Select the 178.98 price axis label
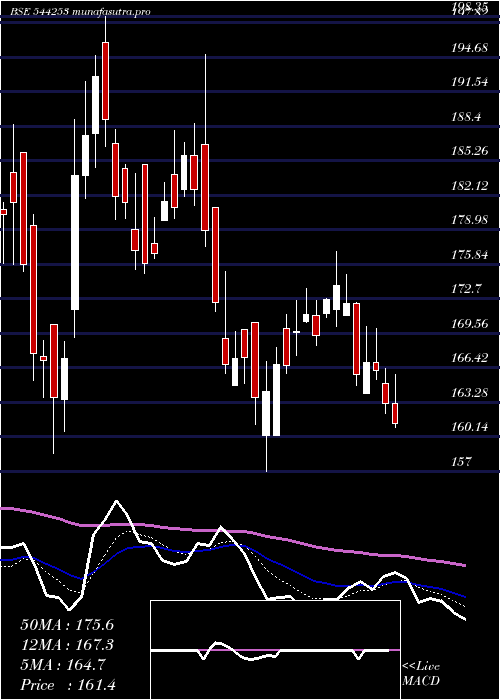Viewport: 500px width, 700px height. pos(470,220)
